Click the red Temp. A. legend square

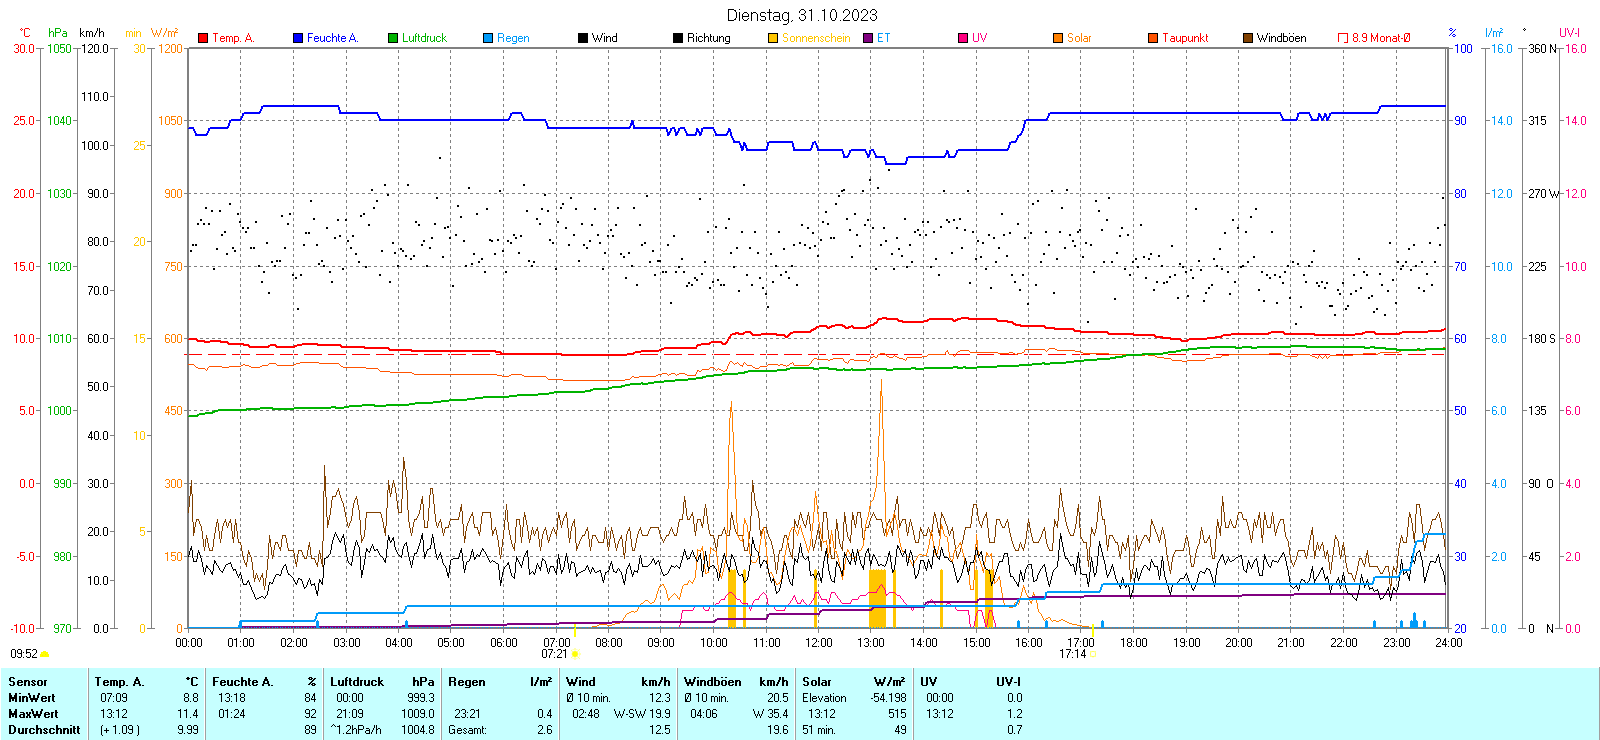[203, 38]
